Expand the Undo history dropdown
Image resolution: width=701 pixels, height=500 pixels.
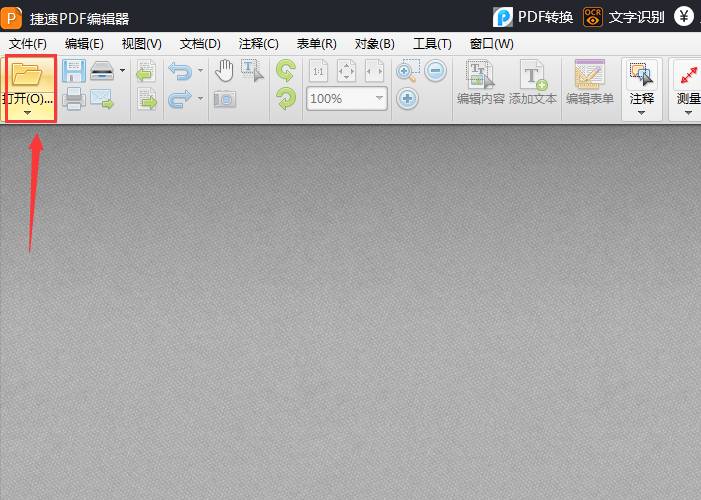(200, 70)
